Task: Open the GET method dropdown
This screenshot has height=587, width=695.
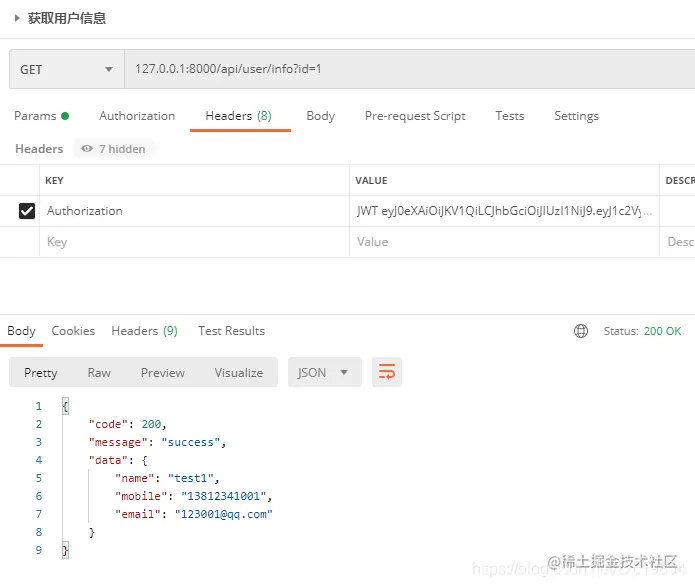Action: click(x=66, y=69)
